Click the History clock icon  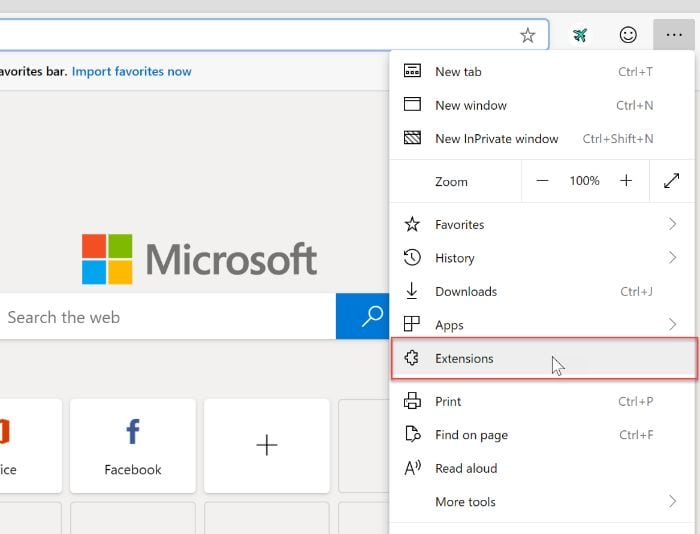coord(412,258)
